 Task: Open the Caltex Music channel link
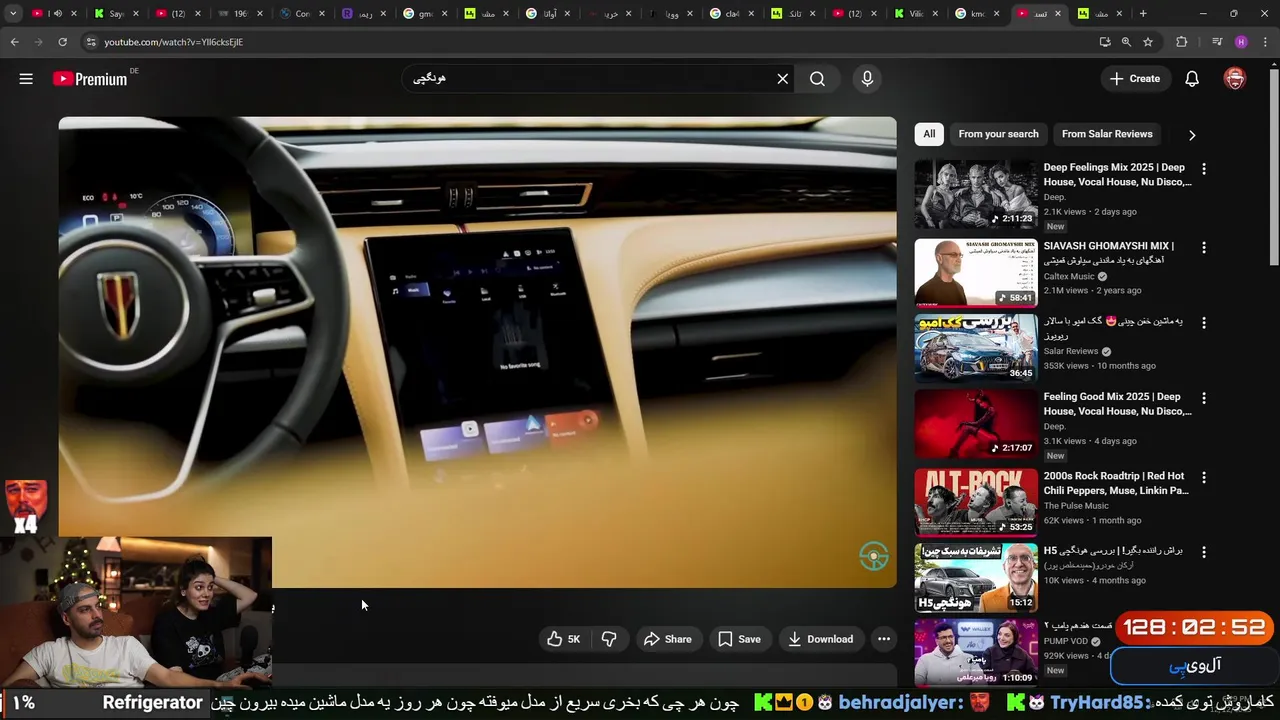1069,276
